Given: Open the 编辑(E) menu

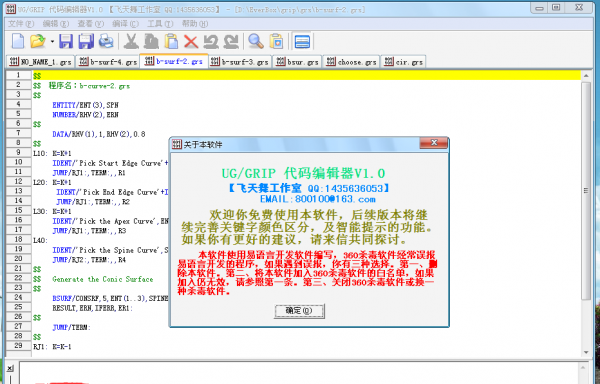Looking at the screenshot, I should click(x=56, y=24).
